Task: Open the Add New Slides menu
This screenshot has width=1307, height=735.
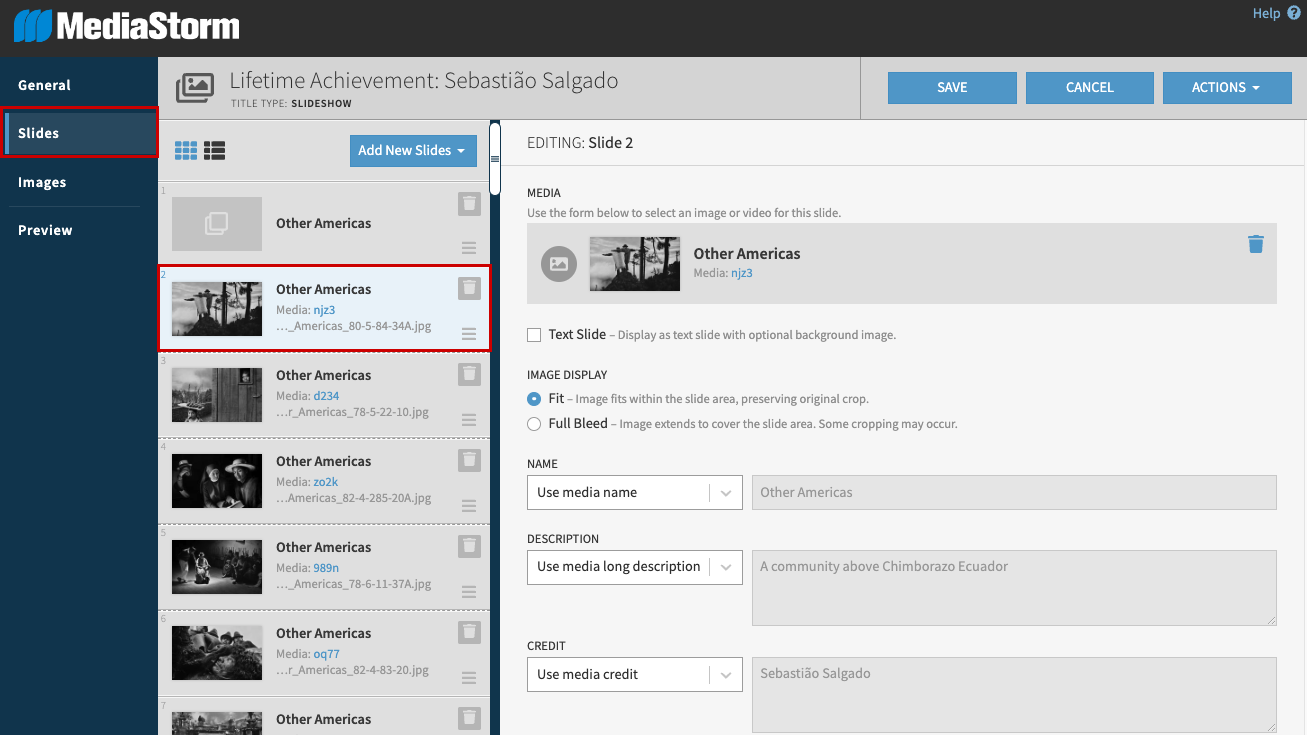Action: 412,151
